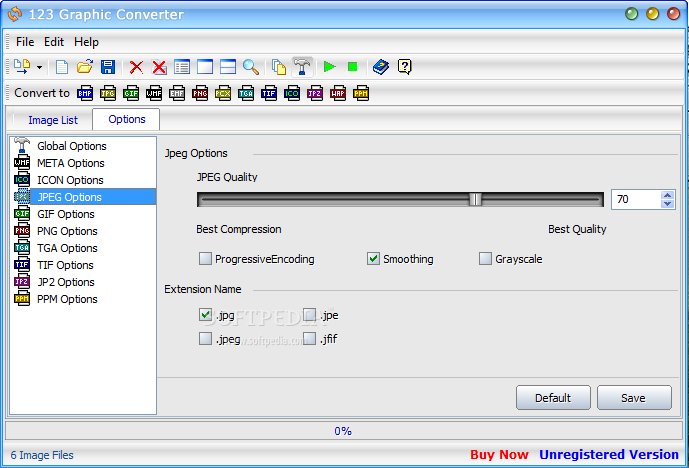Screen dimensions: 689x468
Task: Convert to WMF format icon
Action: pyautogui.click(x=154, y=93)
